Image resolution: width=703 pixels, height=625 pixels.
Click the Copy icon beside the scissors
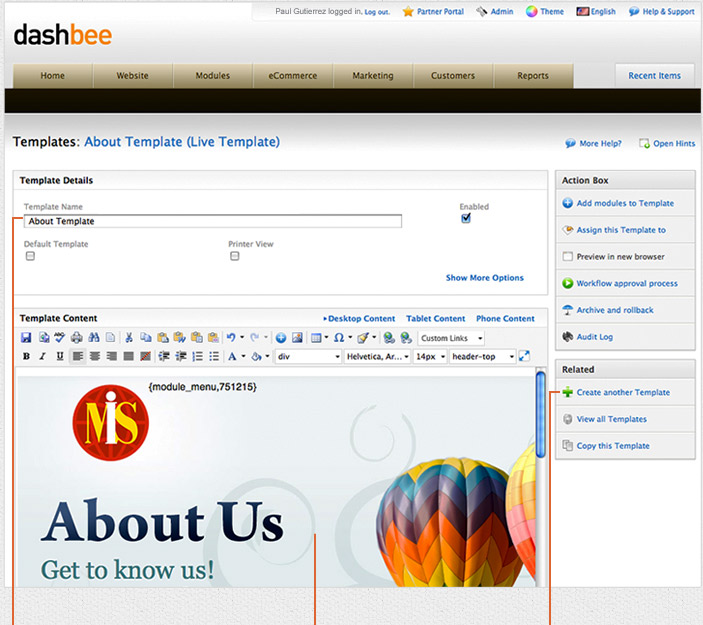146,338
